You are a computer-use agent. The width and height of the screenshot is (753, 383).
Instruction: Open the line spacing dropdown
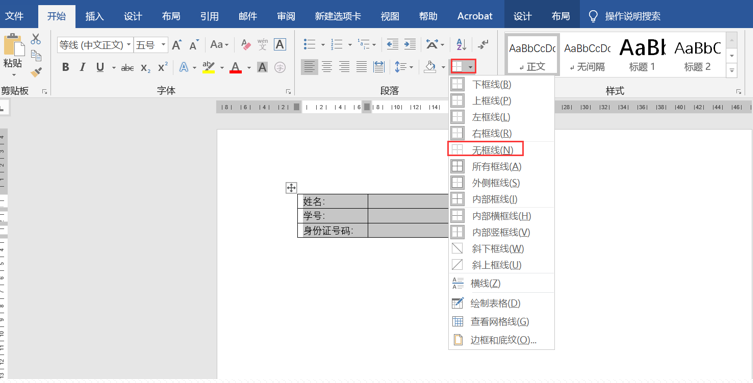[404, 67]
